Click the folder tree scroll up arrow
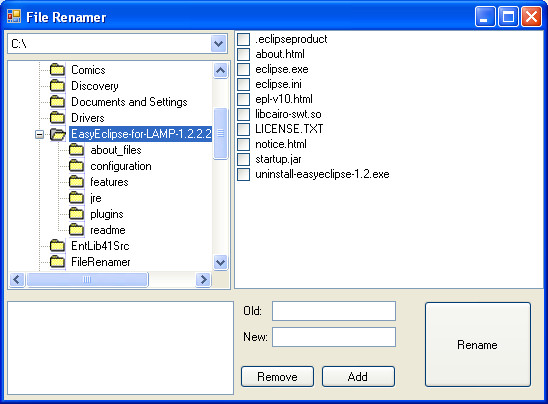Screen dimensions: 548x404 221,71
